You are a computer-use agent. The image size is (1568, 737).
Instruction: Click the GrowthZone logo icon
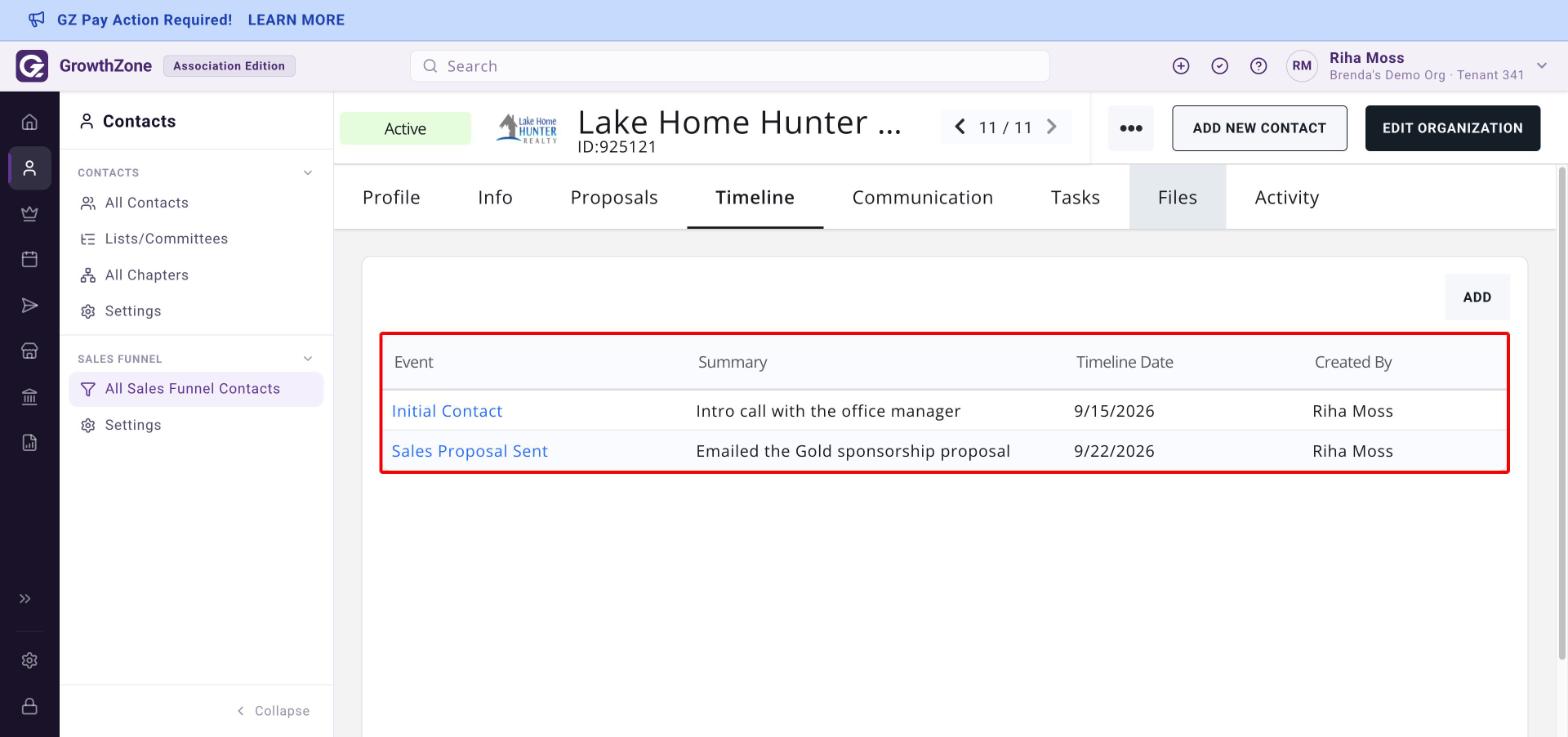click(32, 66)
